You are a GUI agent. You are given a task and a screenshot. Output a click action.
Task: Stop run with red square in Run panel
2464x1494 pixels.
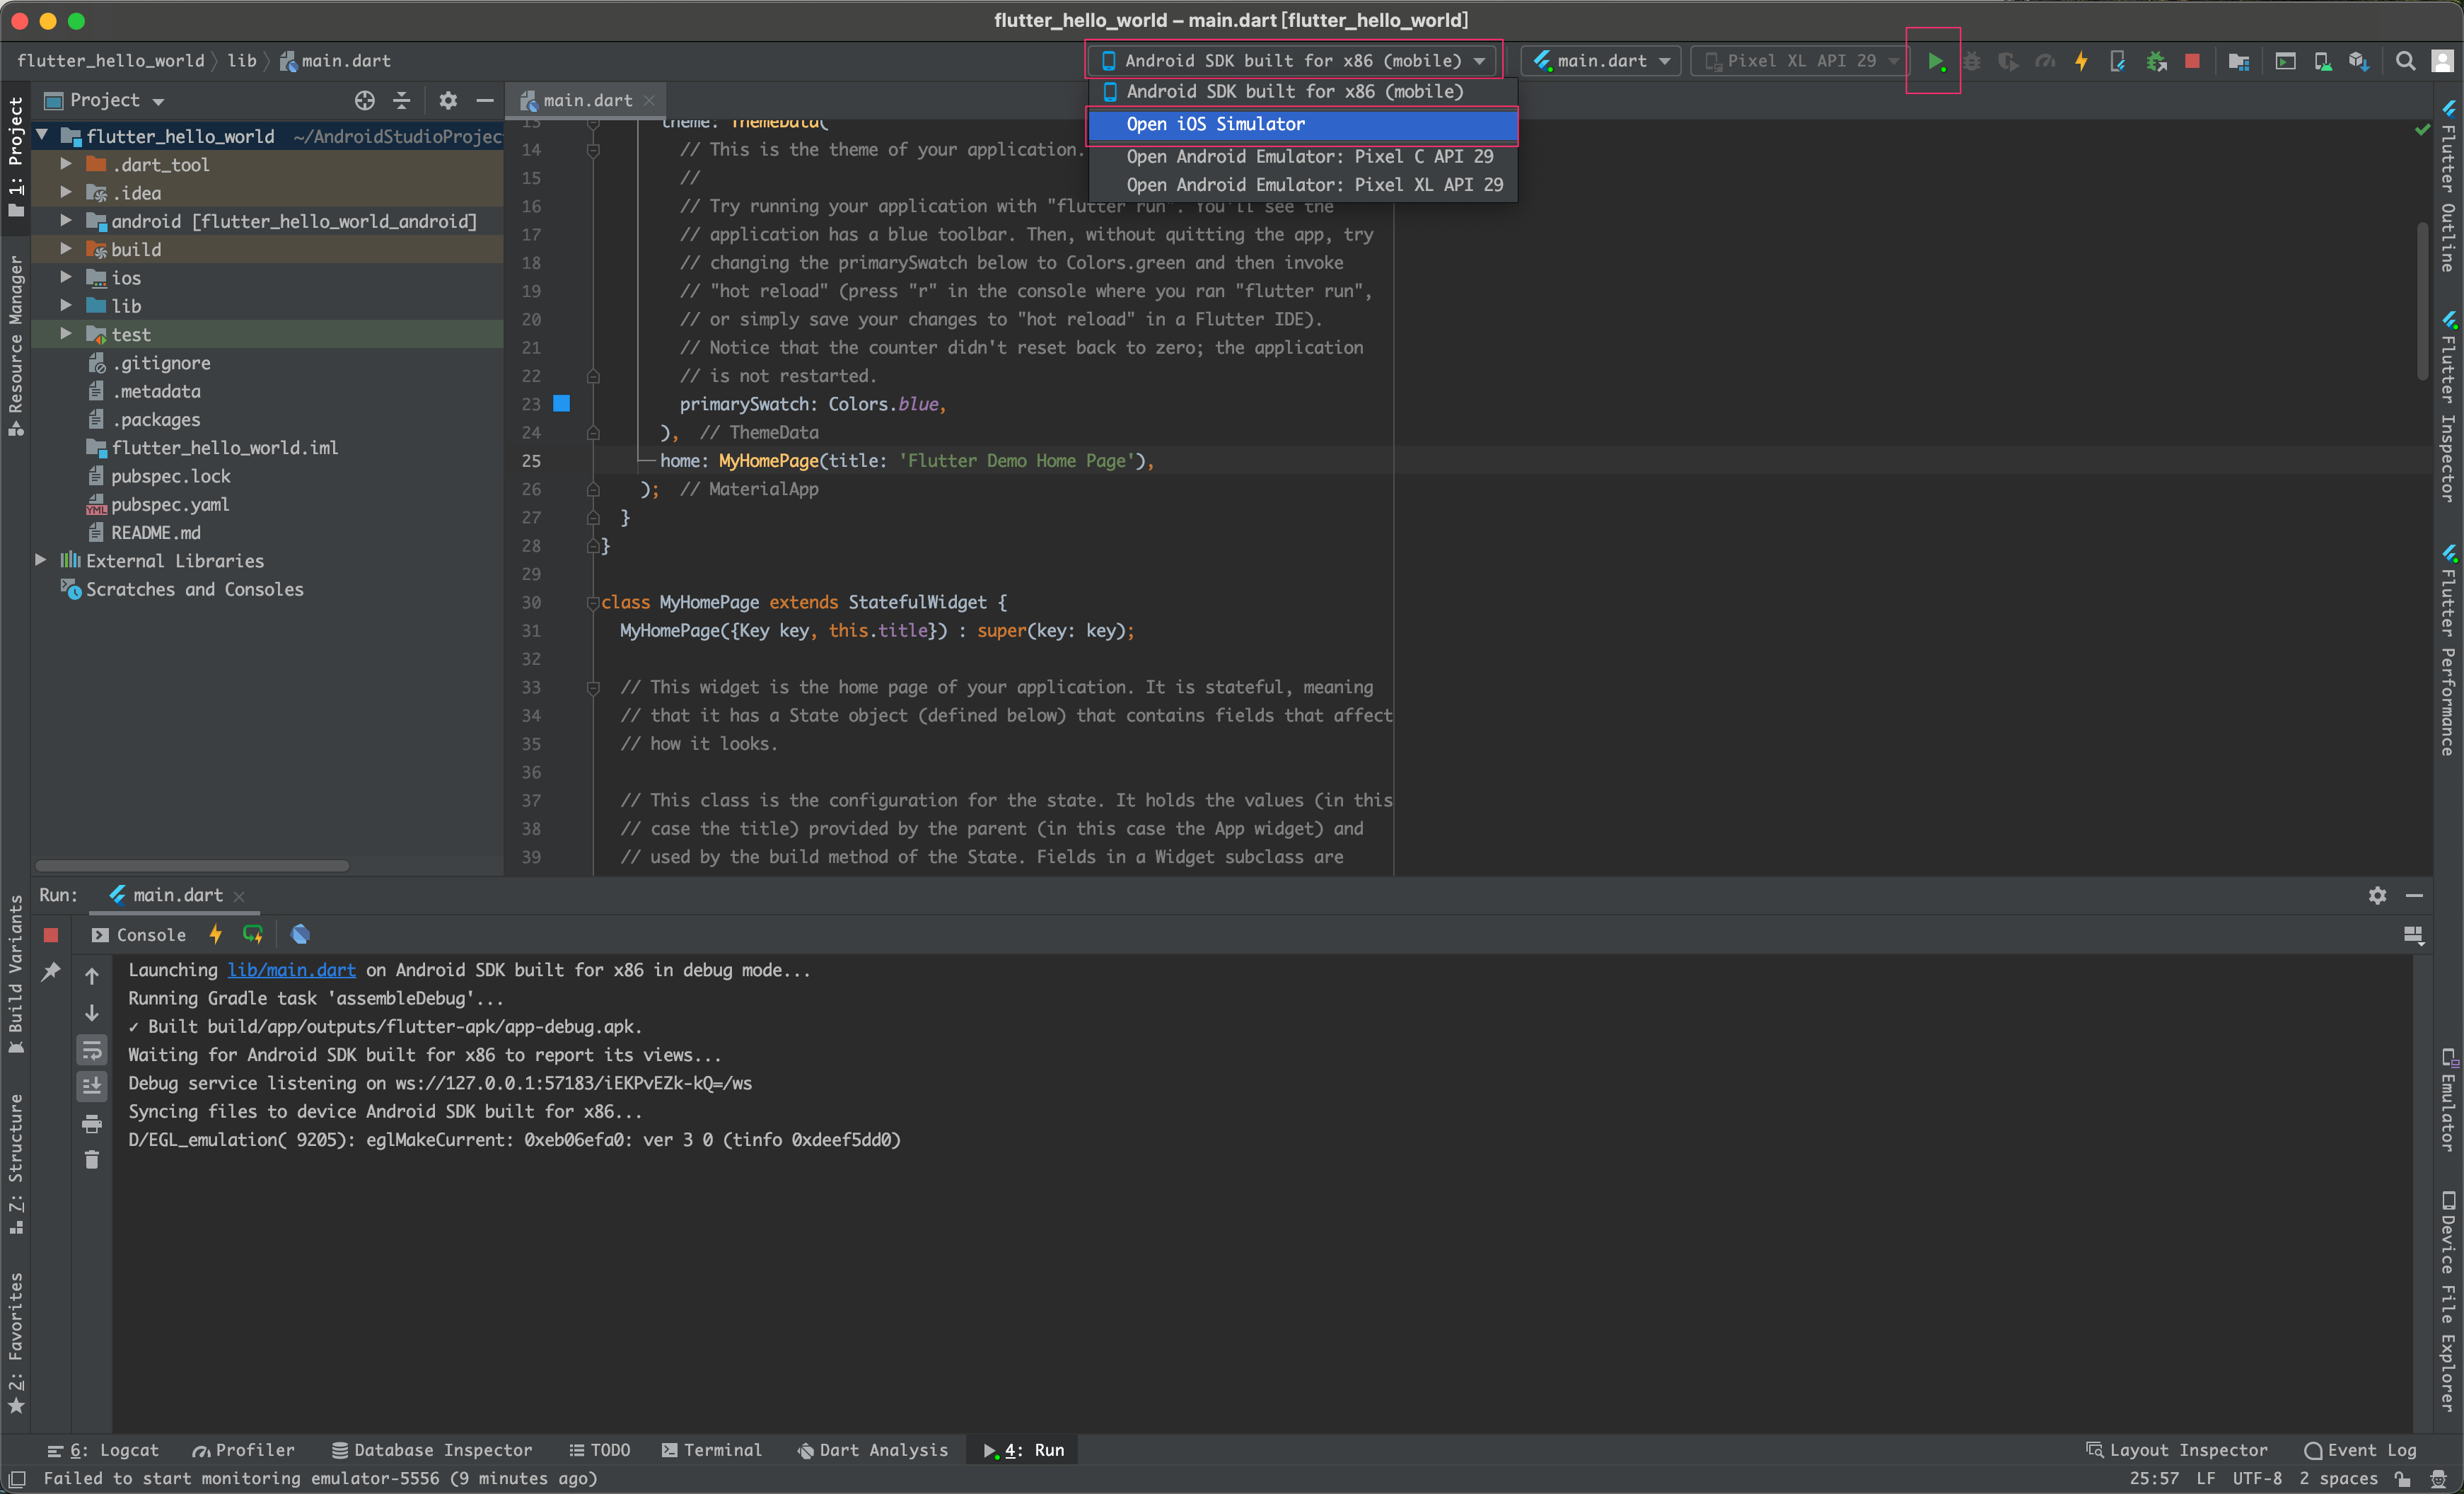51,935
